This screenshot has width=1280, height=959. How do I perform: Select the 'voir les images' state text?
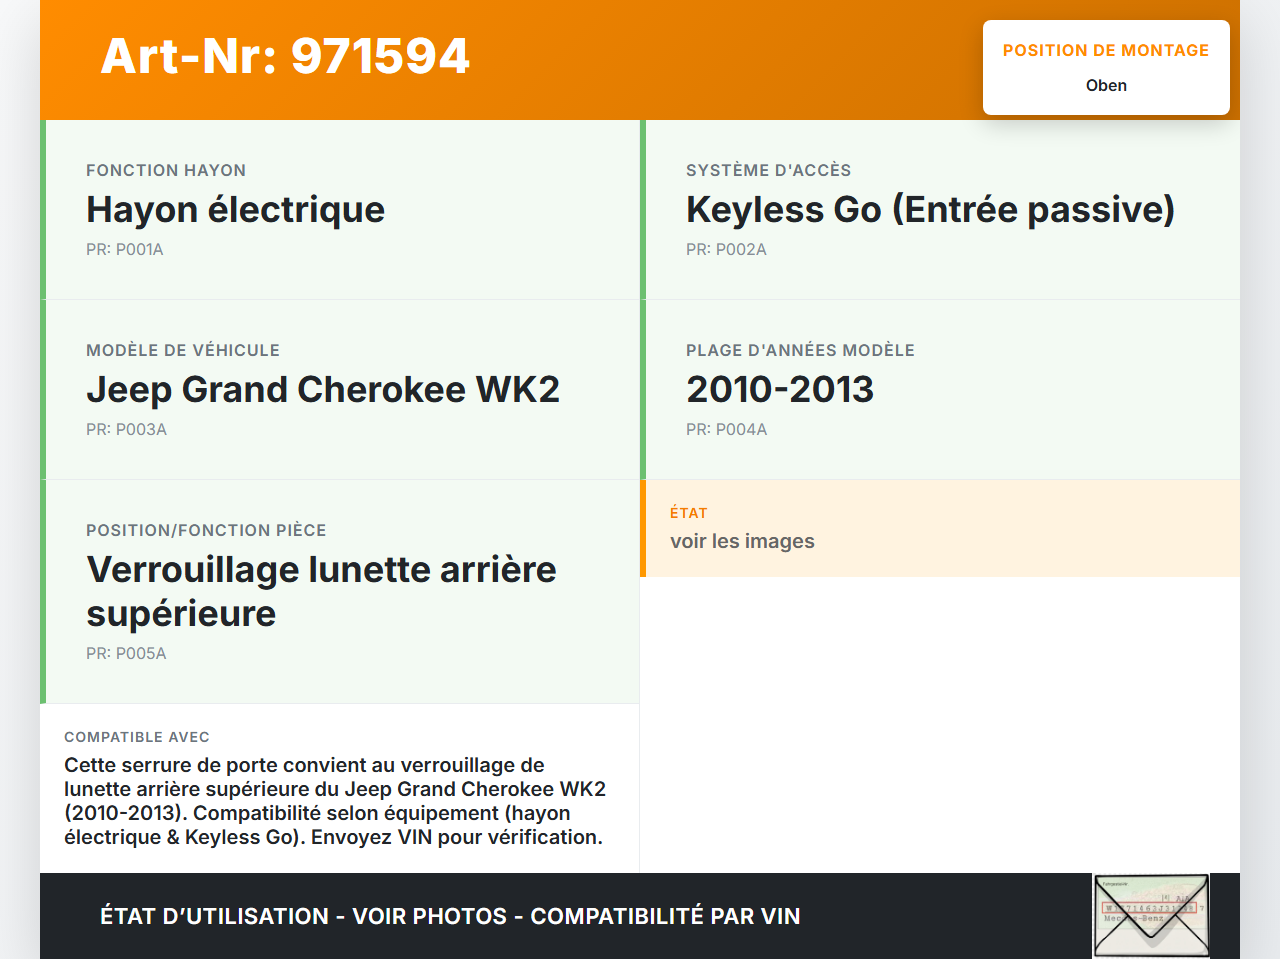[742, 542]
